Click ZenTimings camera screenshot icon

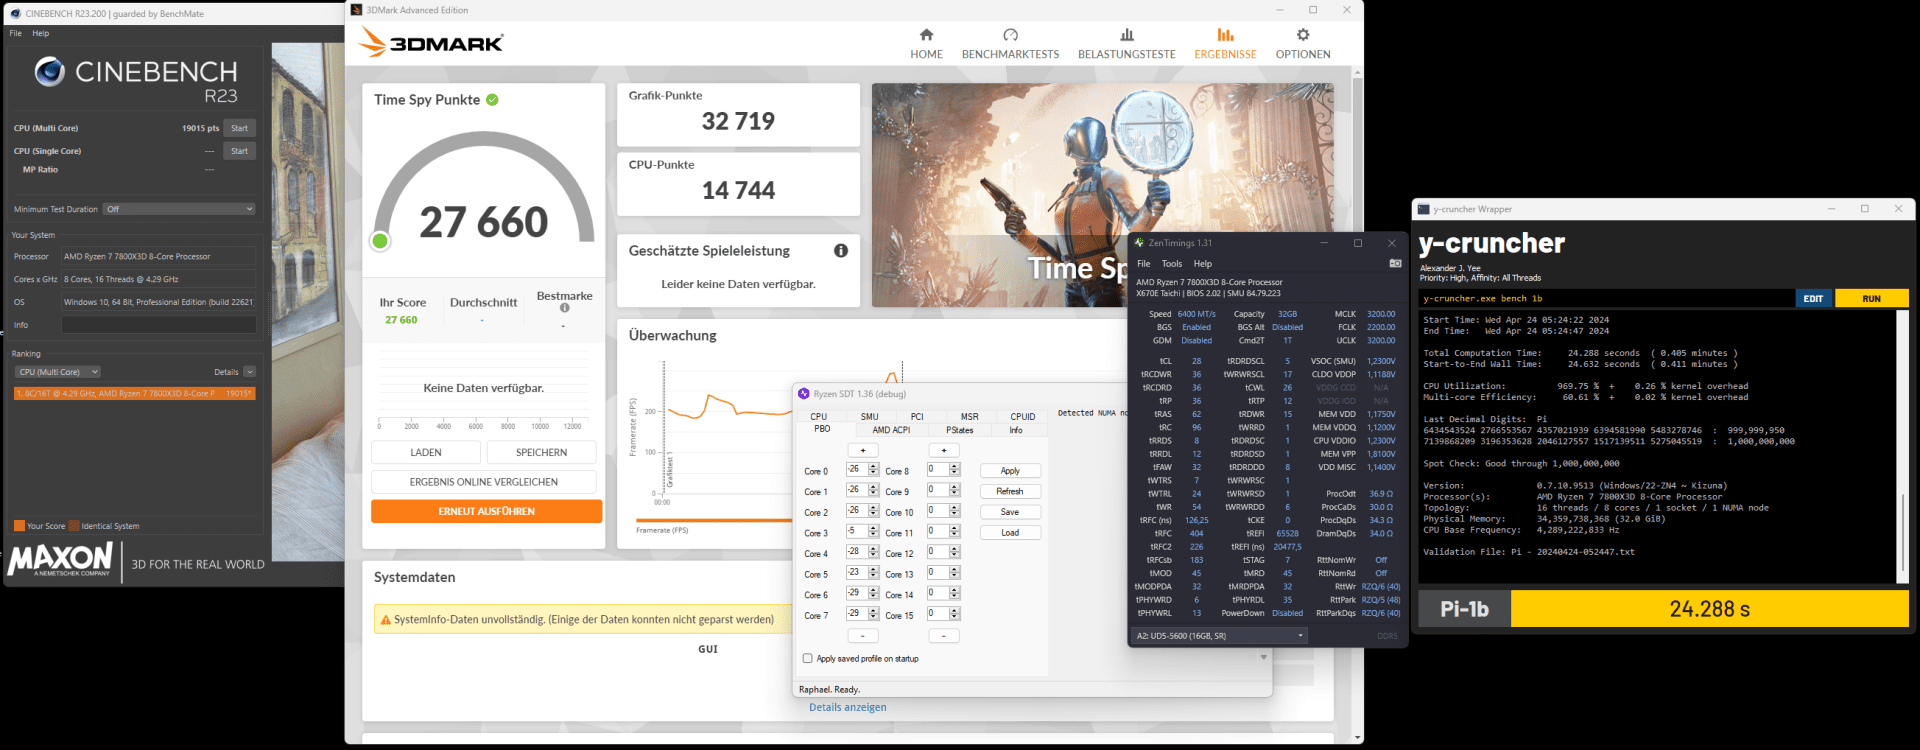coord(1395,264)
